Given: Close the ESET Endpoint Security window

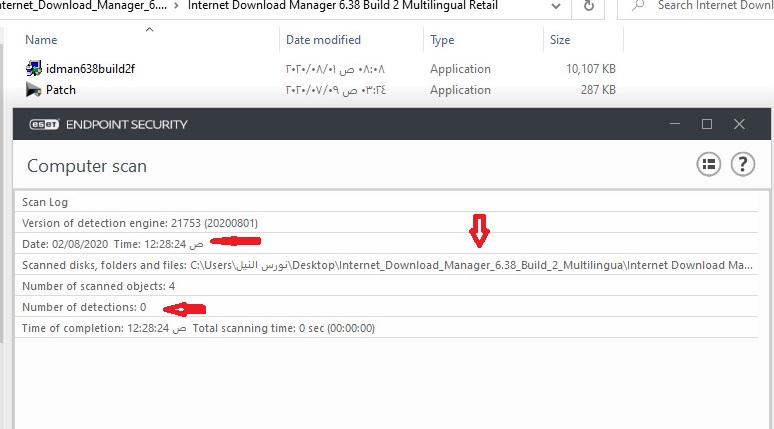Looking at the screenshot, I should click(x=739, y=125).
